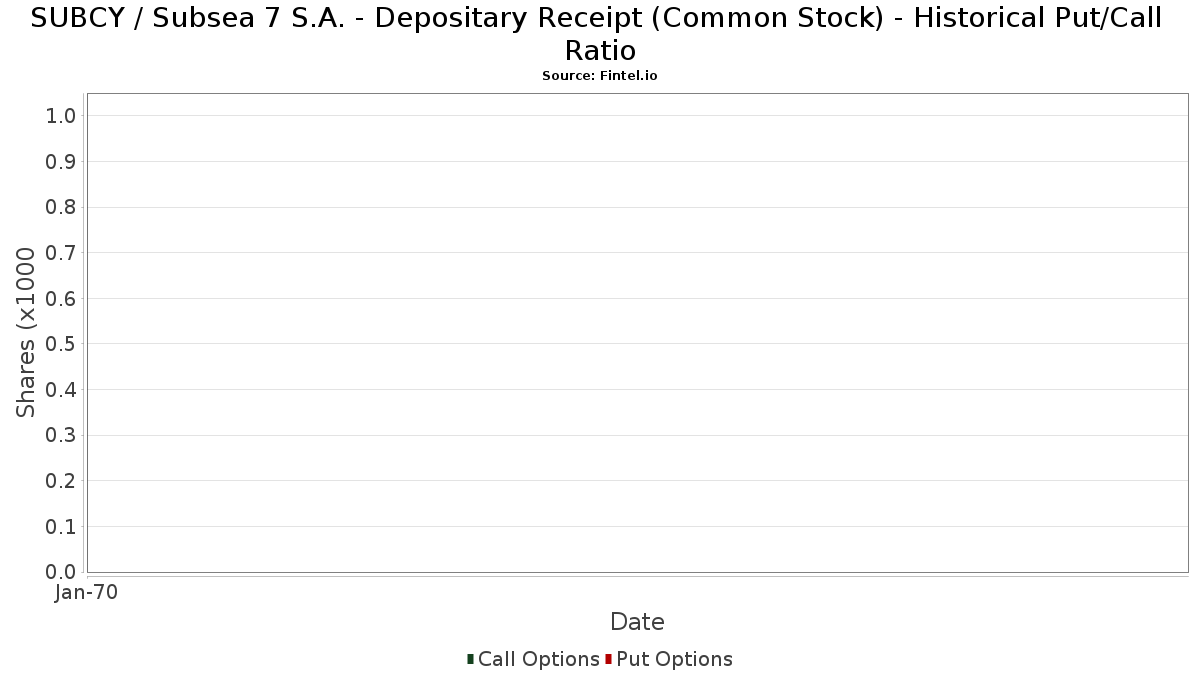
Task: Click the Shares (x1000 y-axis title
Action: [x=26, y=332]
